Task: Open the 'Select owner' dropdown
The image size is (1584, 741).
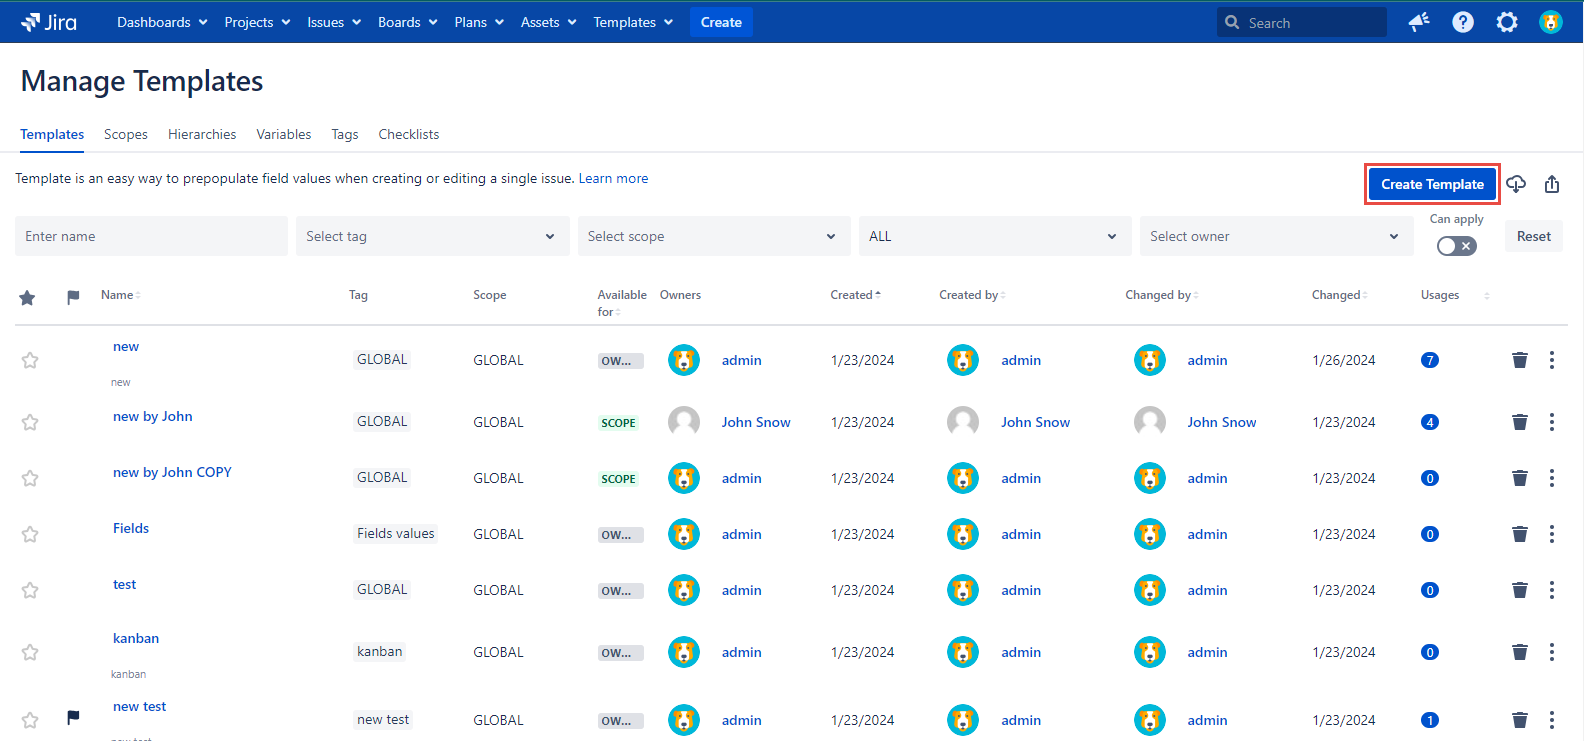Action: (x=1275, y=236)
